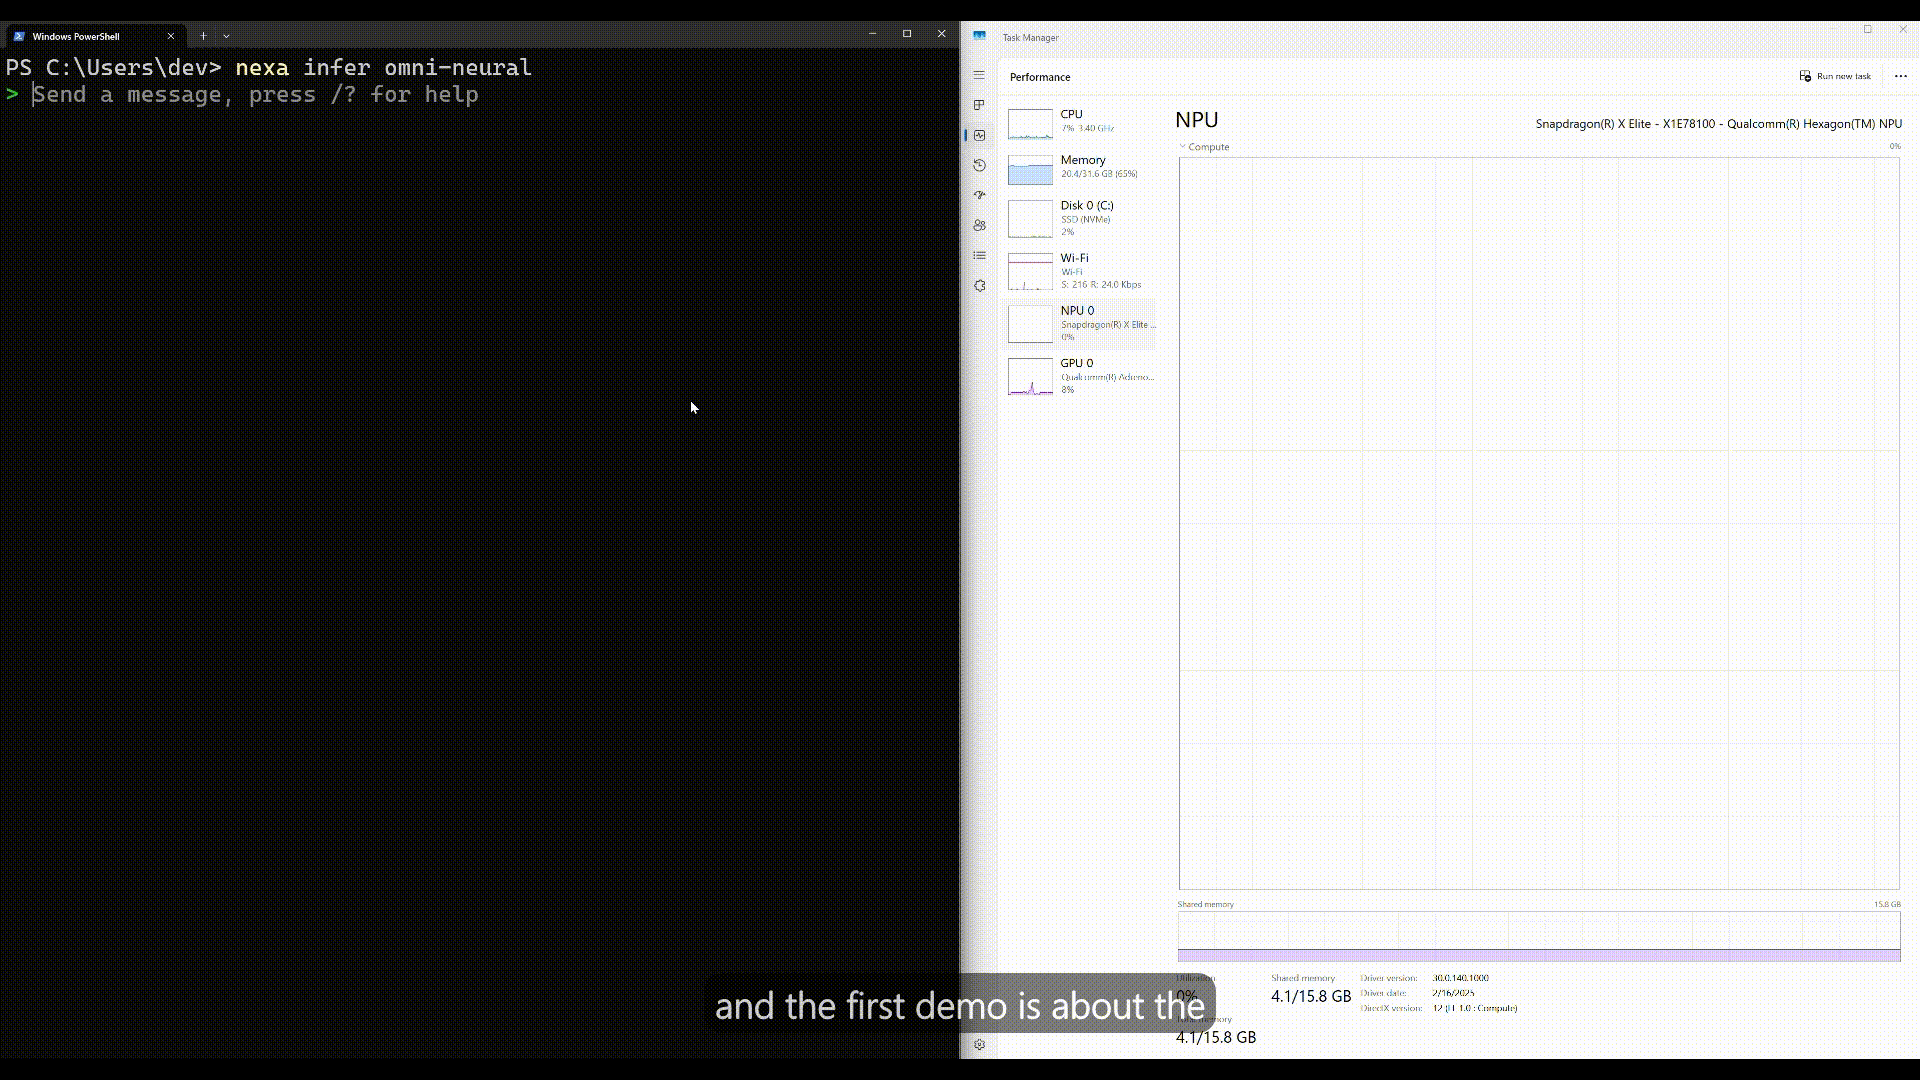Open the Services page icon
1920x1080 pixels.
(979, 286)
